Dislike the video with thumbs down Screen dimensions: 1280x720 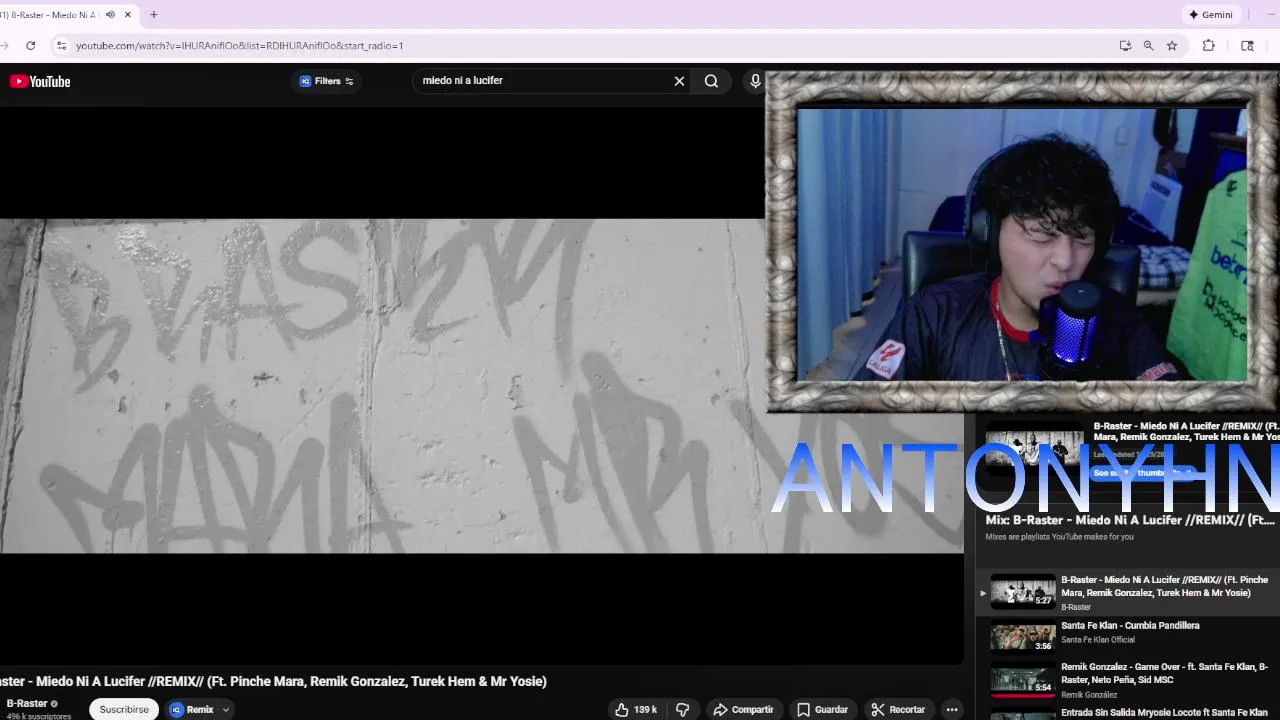coord(683,709)
